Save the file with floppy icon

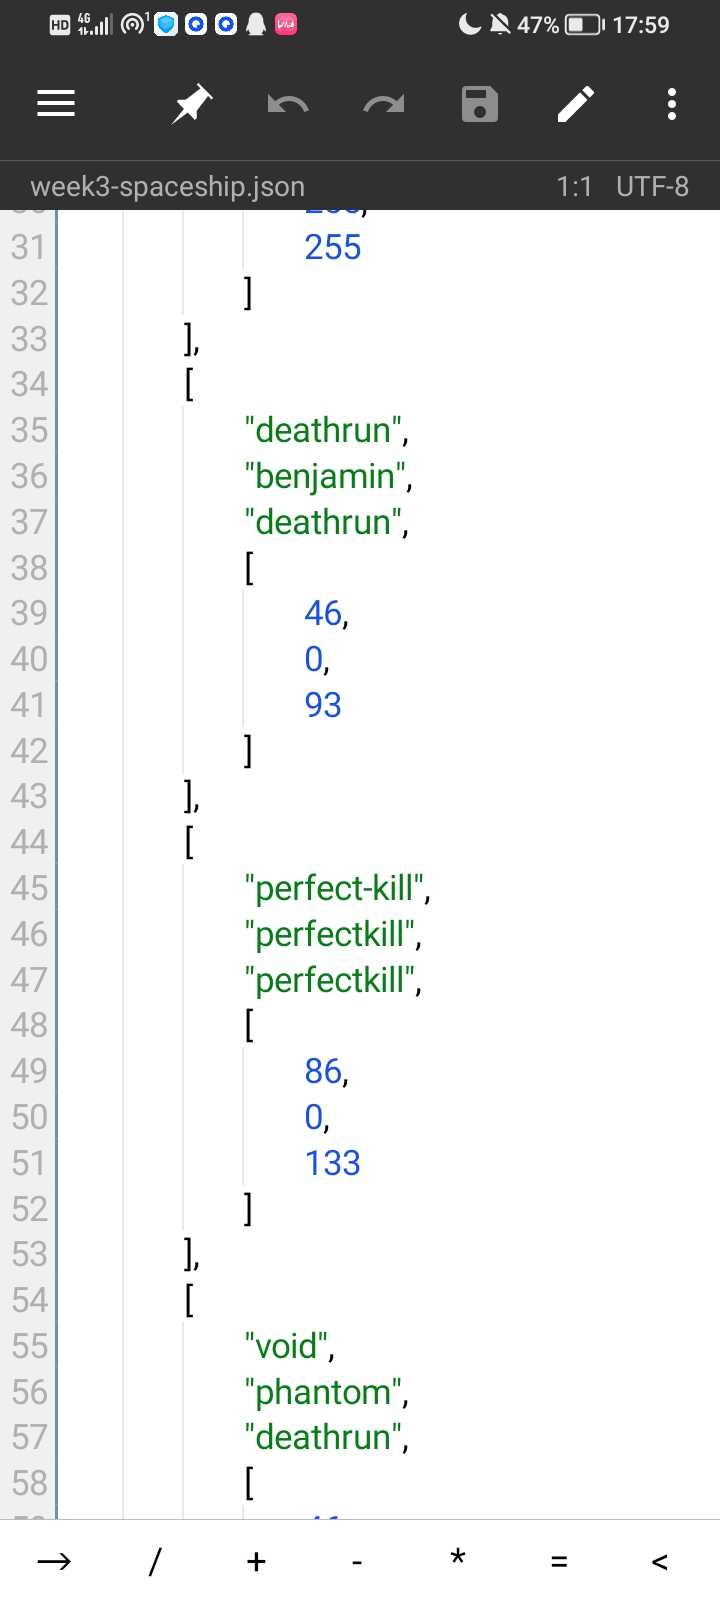[480, 104]
